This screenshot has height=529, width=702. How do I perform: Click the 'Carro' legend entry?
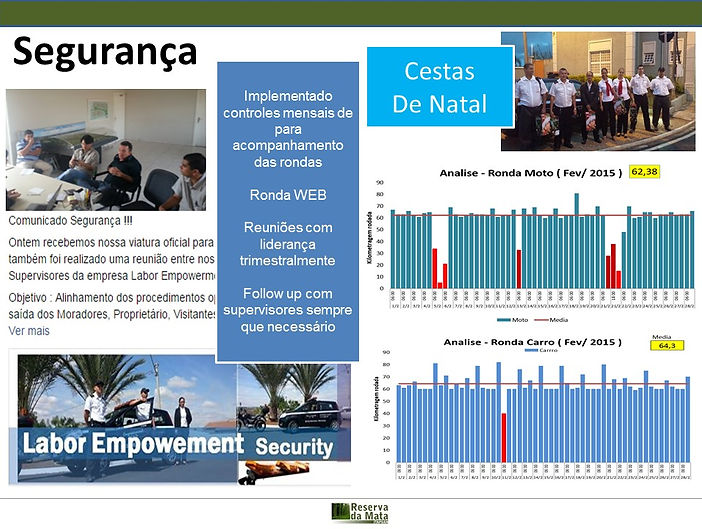541,350
